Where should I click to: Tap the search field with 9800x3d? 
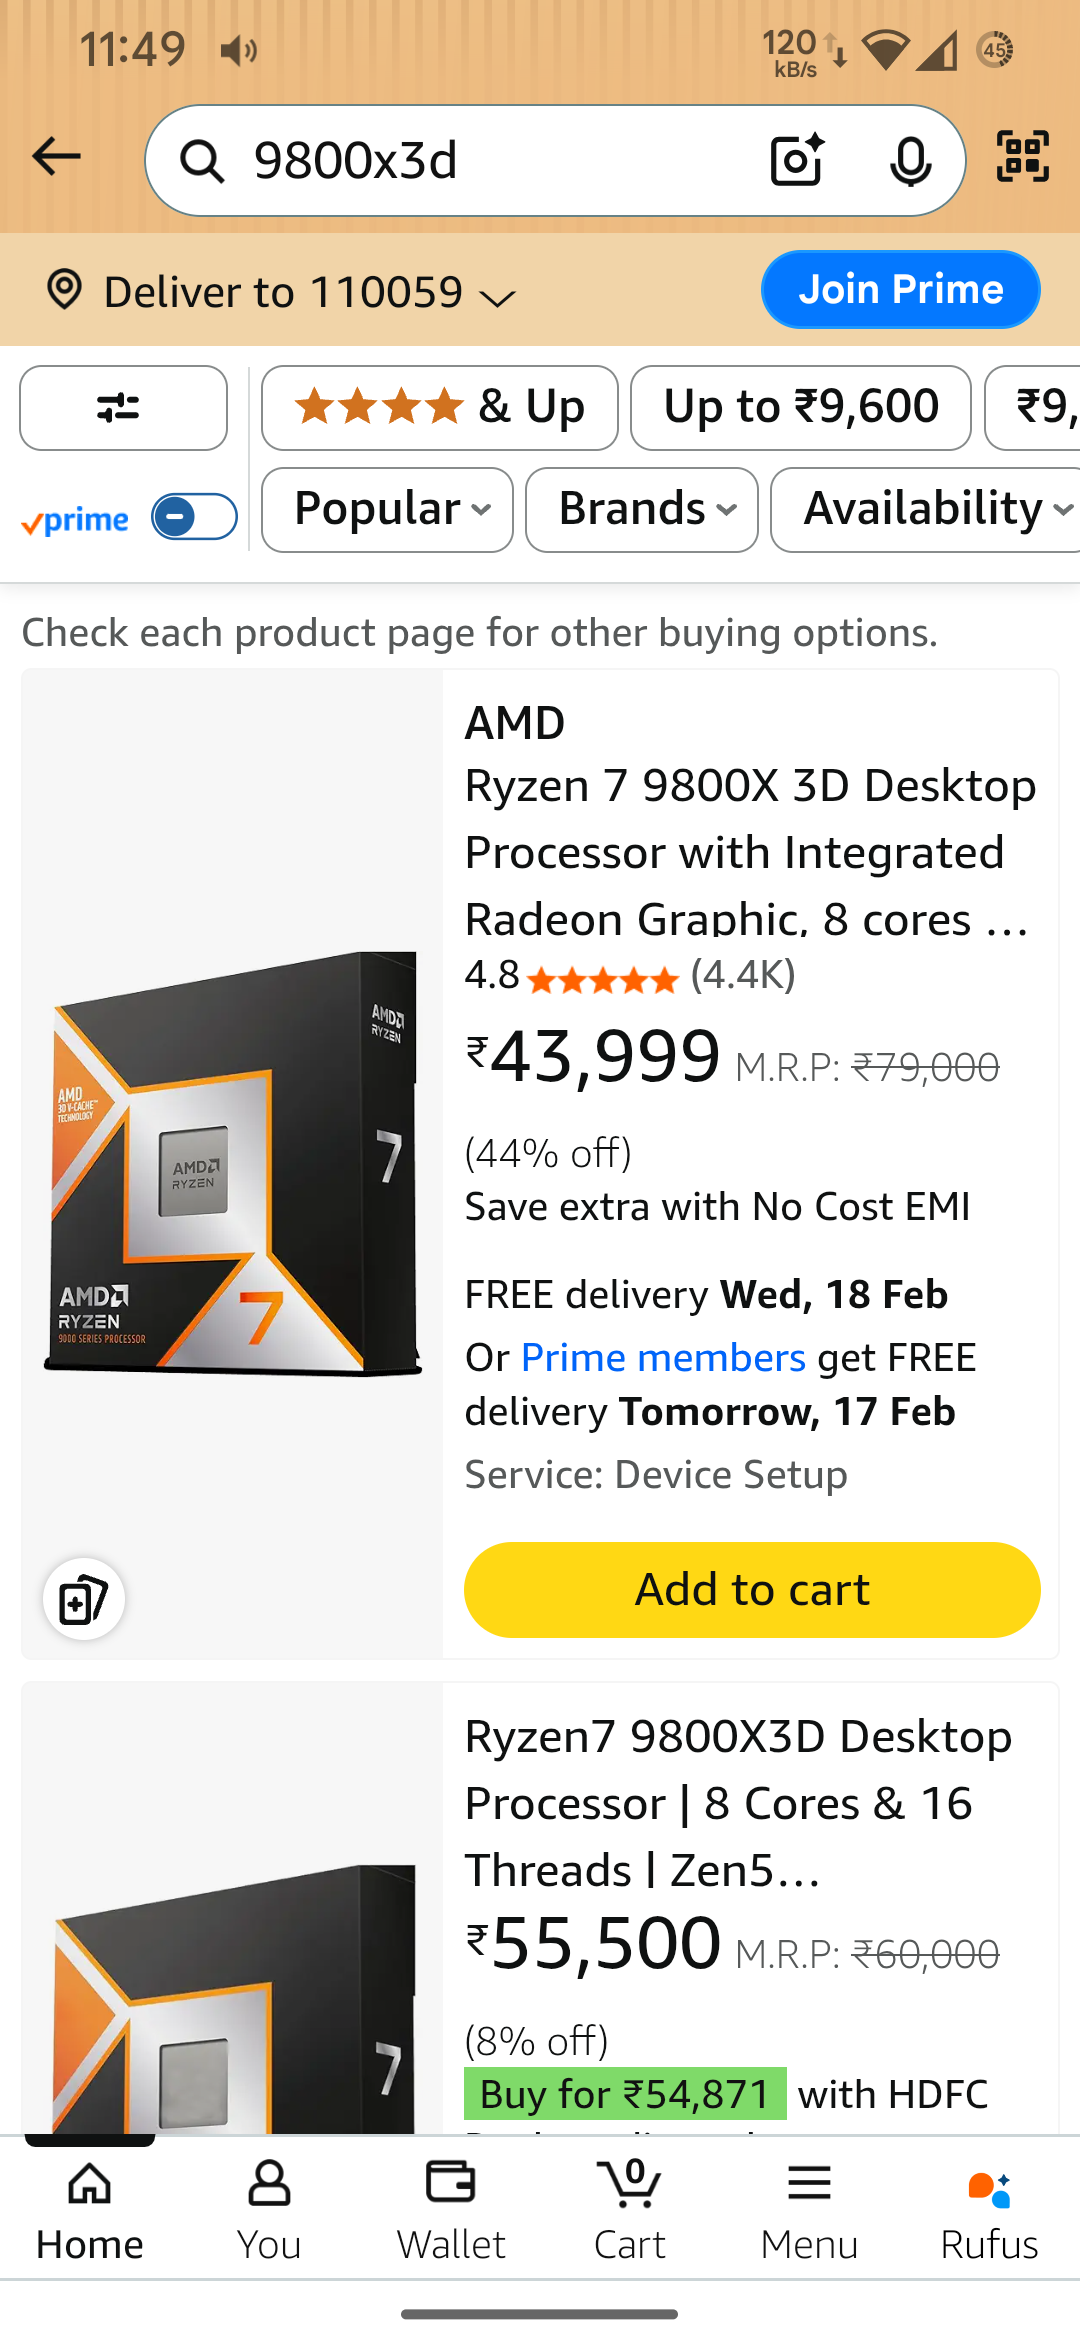480,160
